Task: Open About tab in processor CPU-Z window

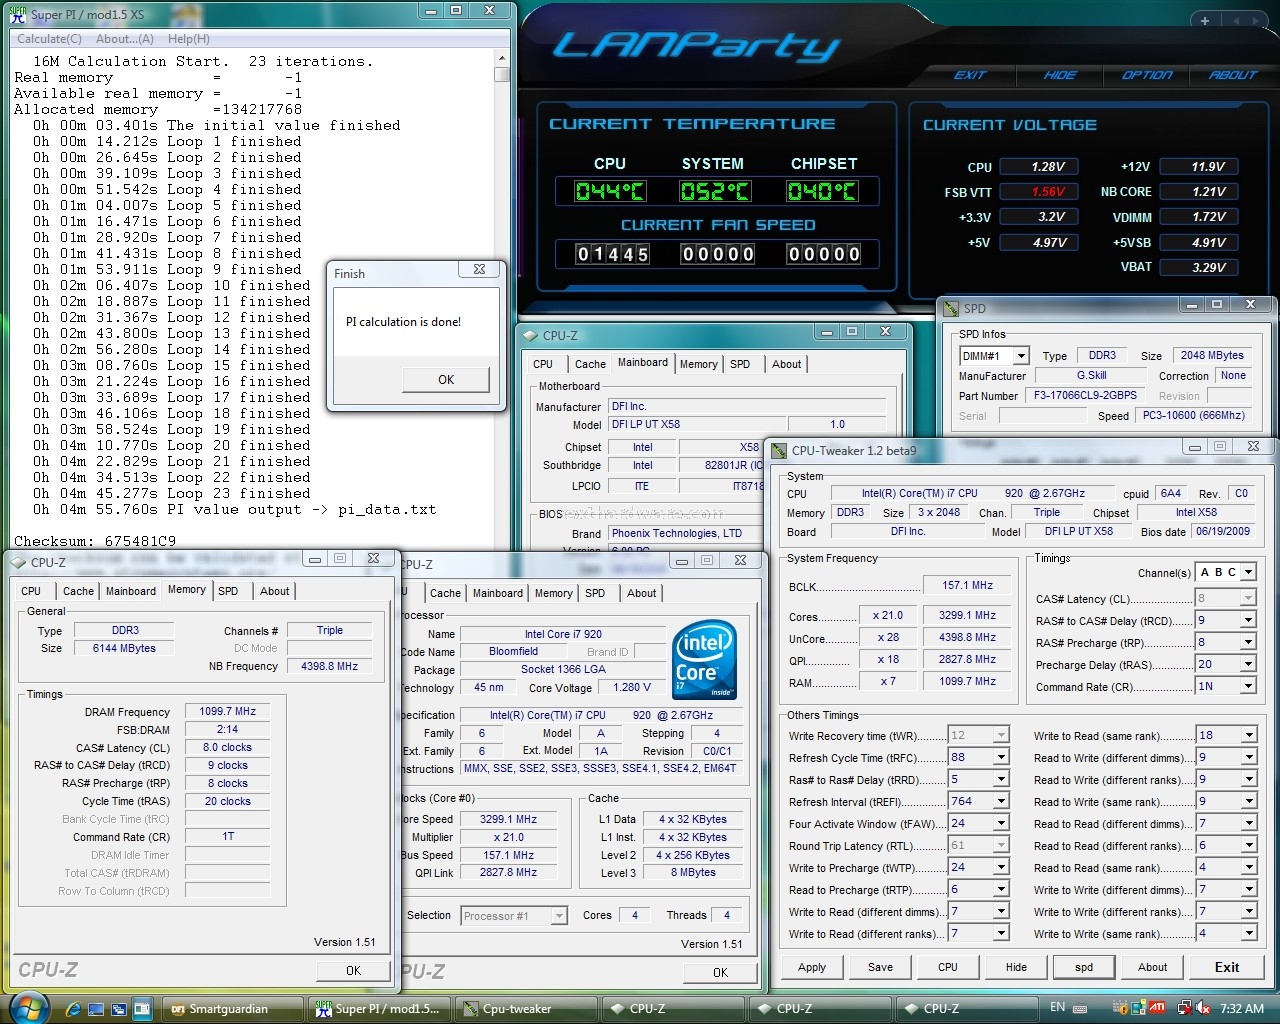Action: [x=641, y=593]
